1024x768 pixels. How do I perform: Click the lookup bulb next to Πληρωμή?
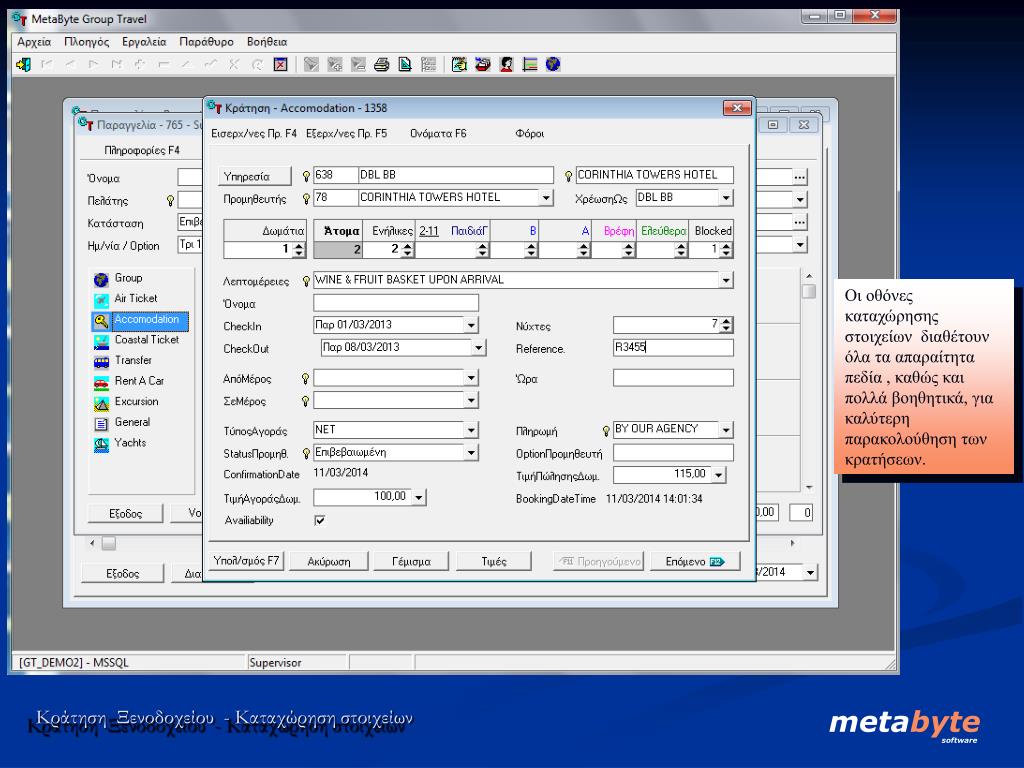pyautogui.click(x=606, y=431)
